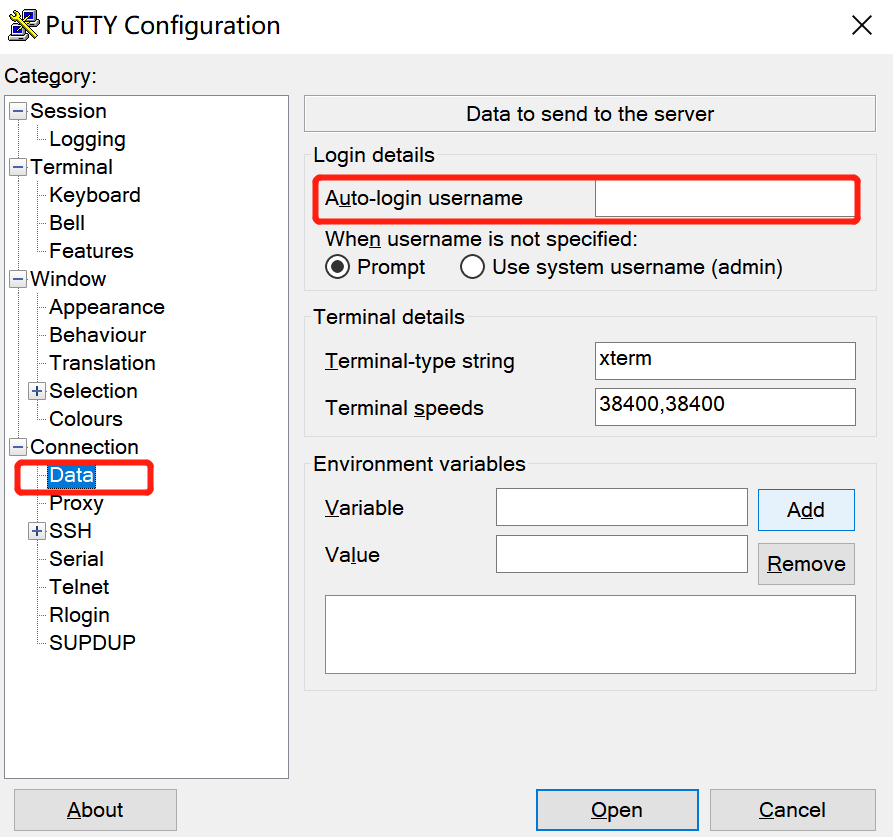Close the PuTTY Configuration window
Viewport: 893px width, 837px height.
[861, 26]
